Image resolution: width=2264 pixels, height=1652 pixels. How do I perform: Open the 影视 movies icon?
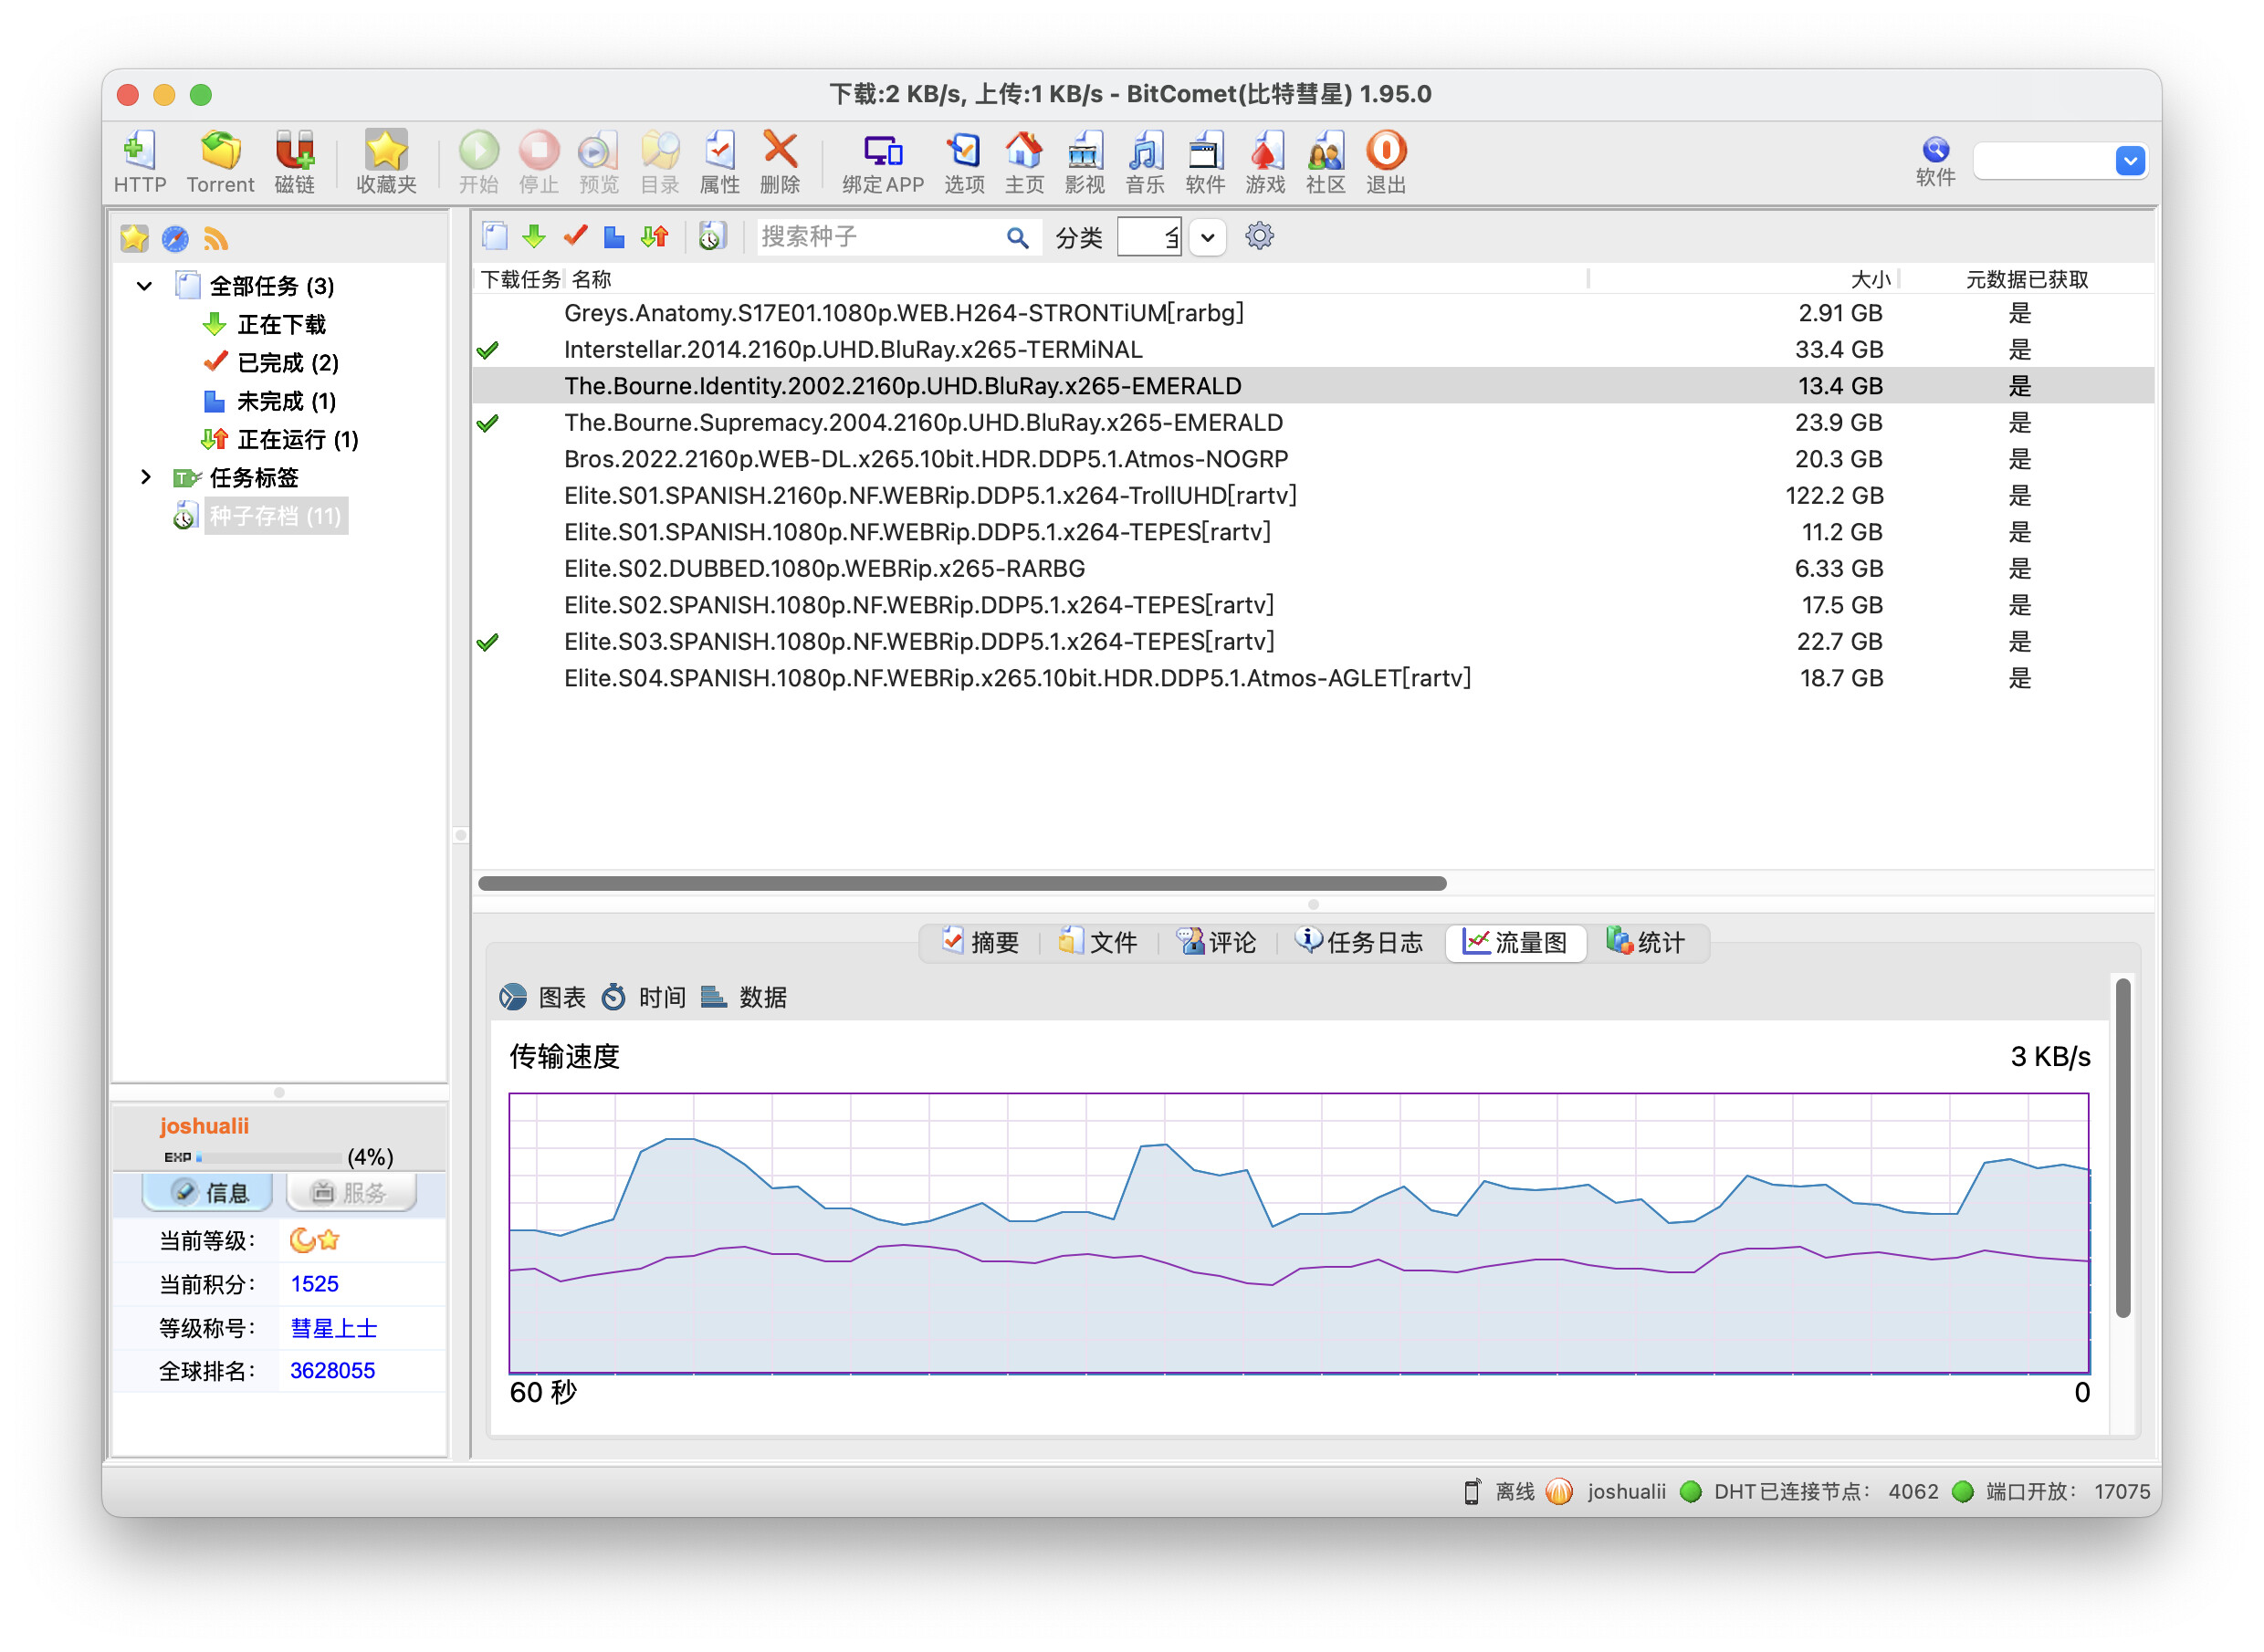click(x=1084, y=161)
